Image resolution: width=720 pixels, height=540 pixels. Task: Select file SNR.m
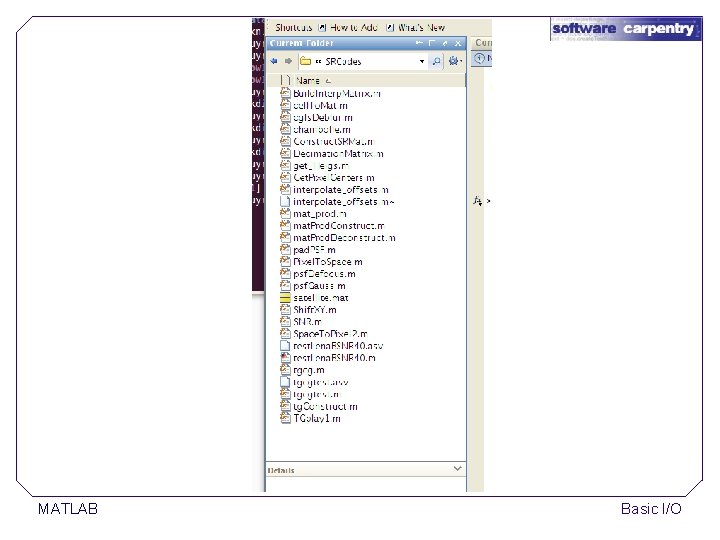pyautogui.click(x=307, y=321)
